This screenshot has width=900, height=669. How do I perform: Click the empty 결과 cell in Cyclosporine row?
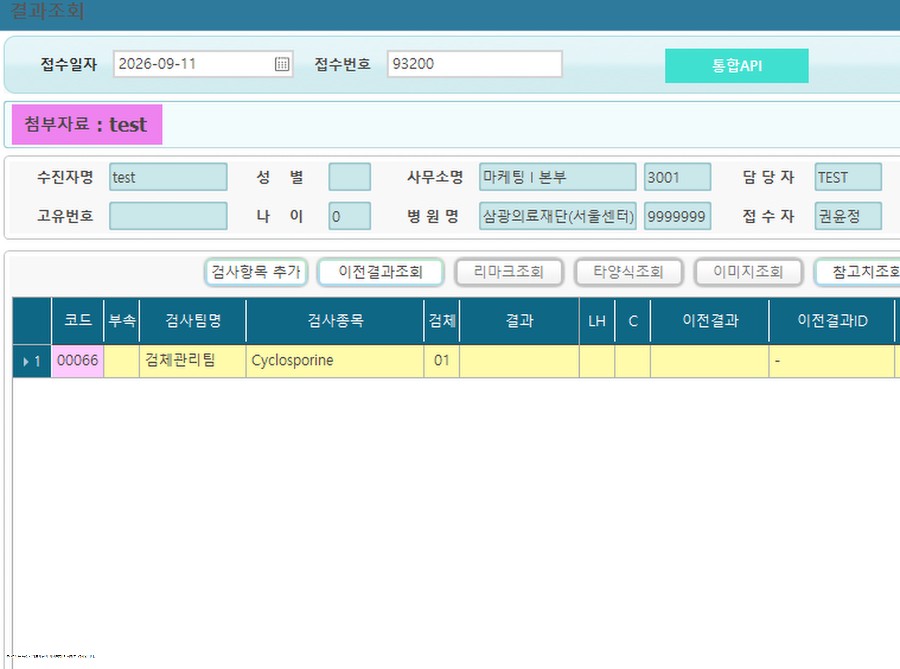[519, 361]
